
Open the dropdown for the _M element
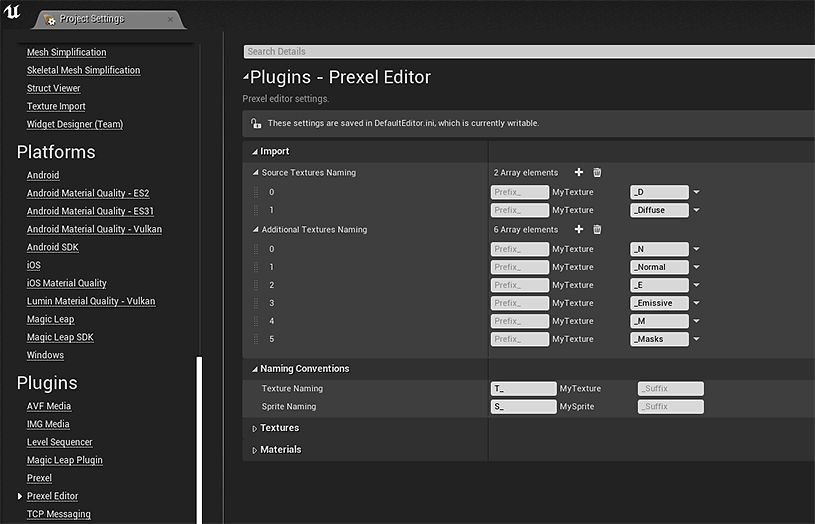pyautogui.click(x=696, y=321)
